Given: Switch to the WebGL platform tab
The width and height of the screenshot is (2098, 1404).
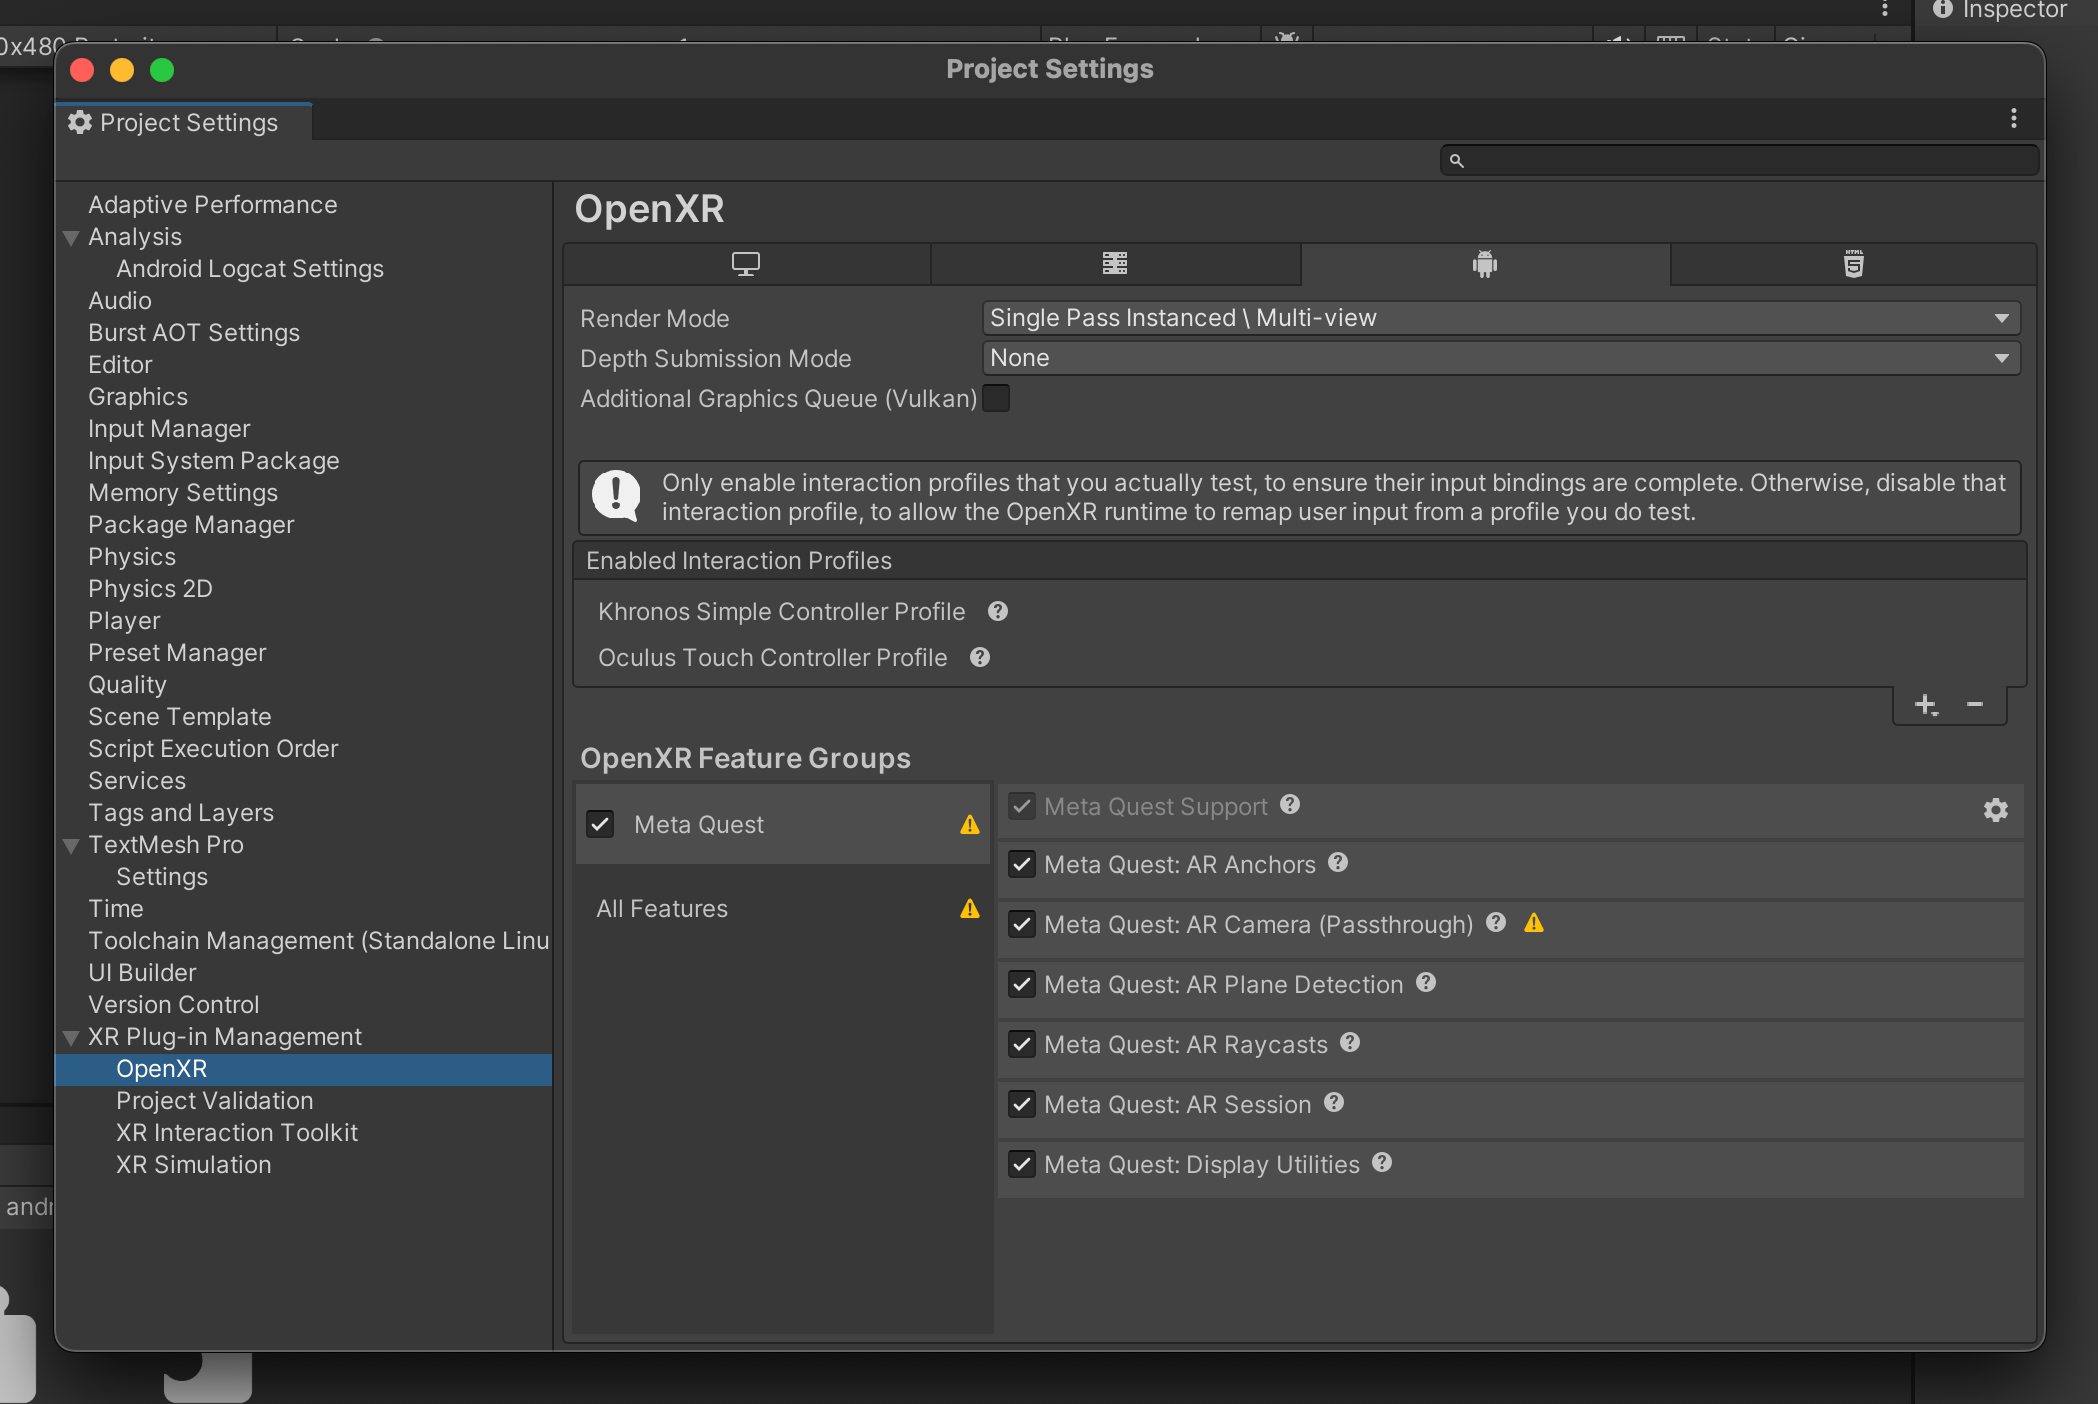Looking at the screenshot, I should tap(1852, 264).
